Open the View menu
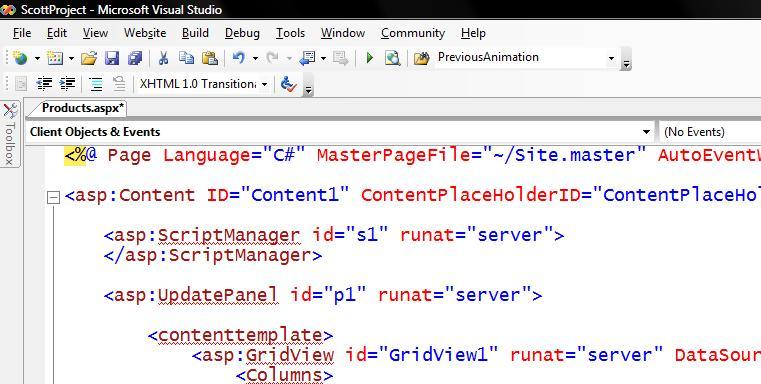 click(x=95, y=33)
